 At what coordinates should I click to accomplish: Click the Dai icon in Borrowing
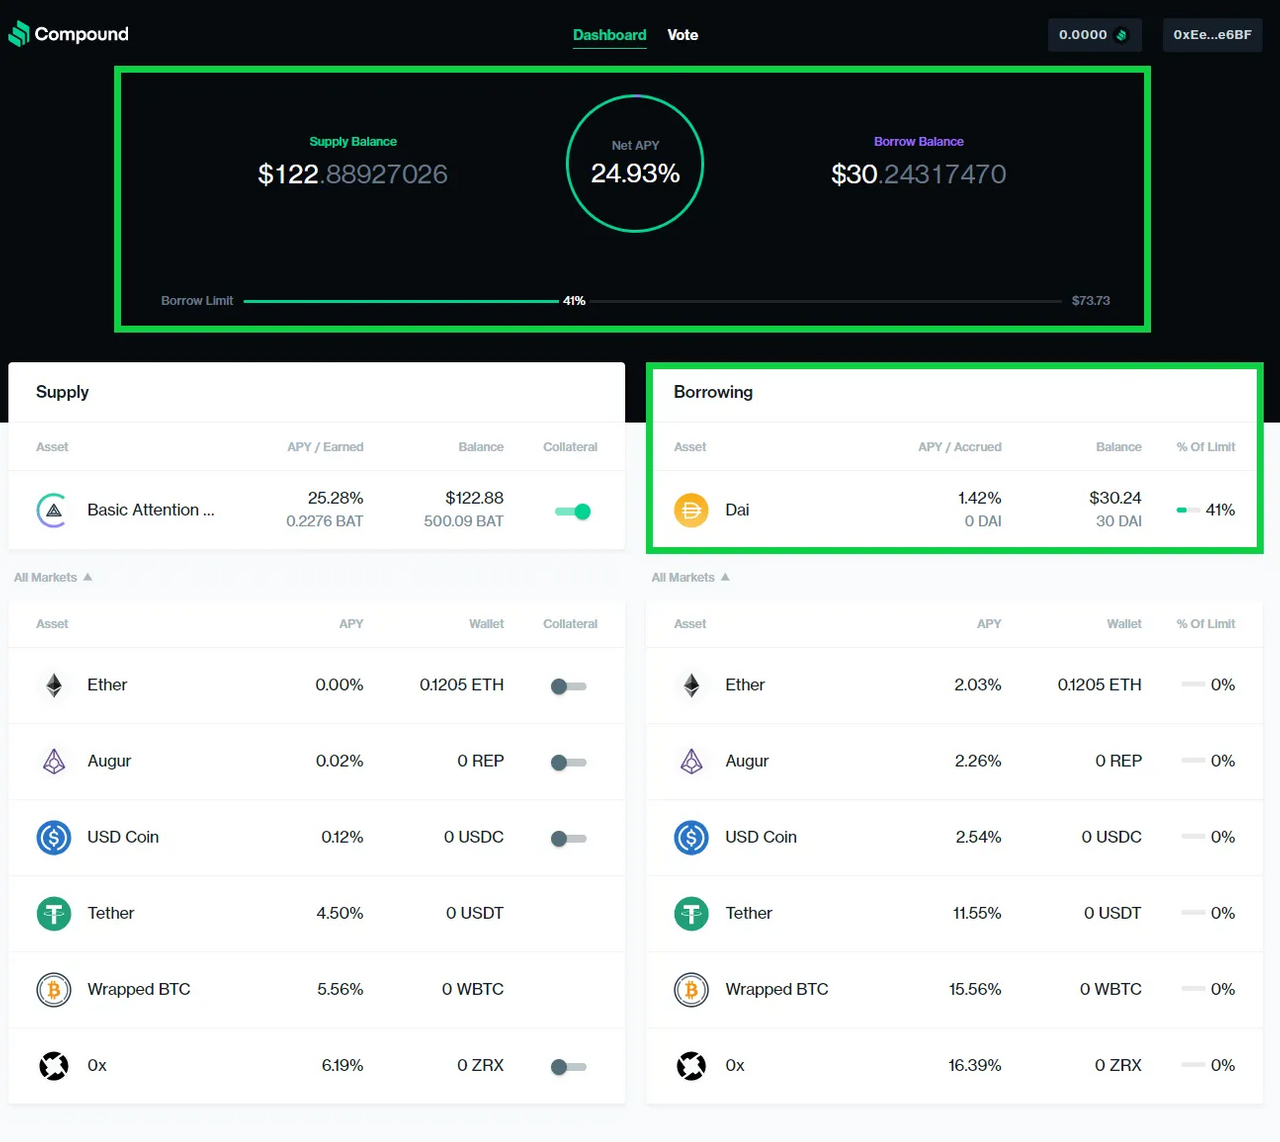[x=691, y=510]
